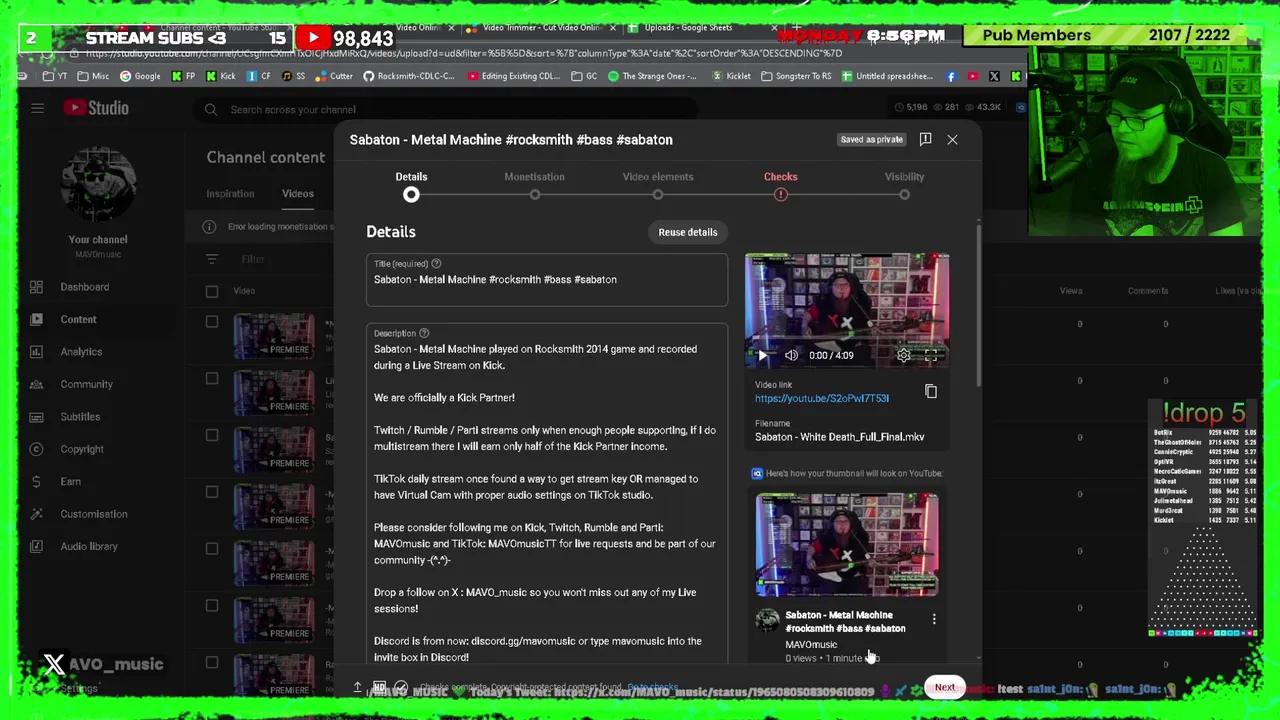Open the Kicklet bookmark
The image size is (1280, 720).
731,76
